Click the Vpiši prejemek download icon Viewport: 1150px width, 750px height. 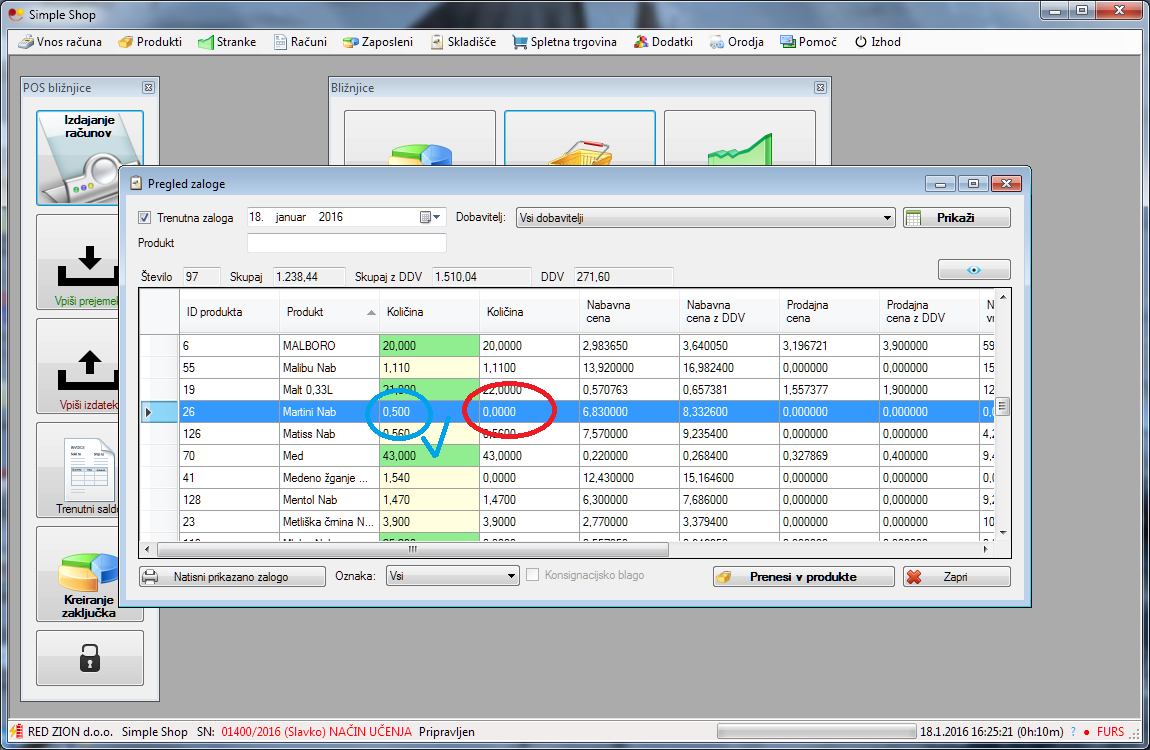(x=89, y=262)
